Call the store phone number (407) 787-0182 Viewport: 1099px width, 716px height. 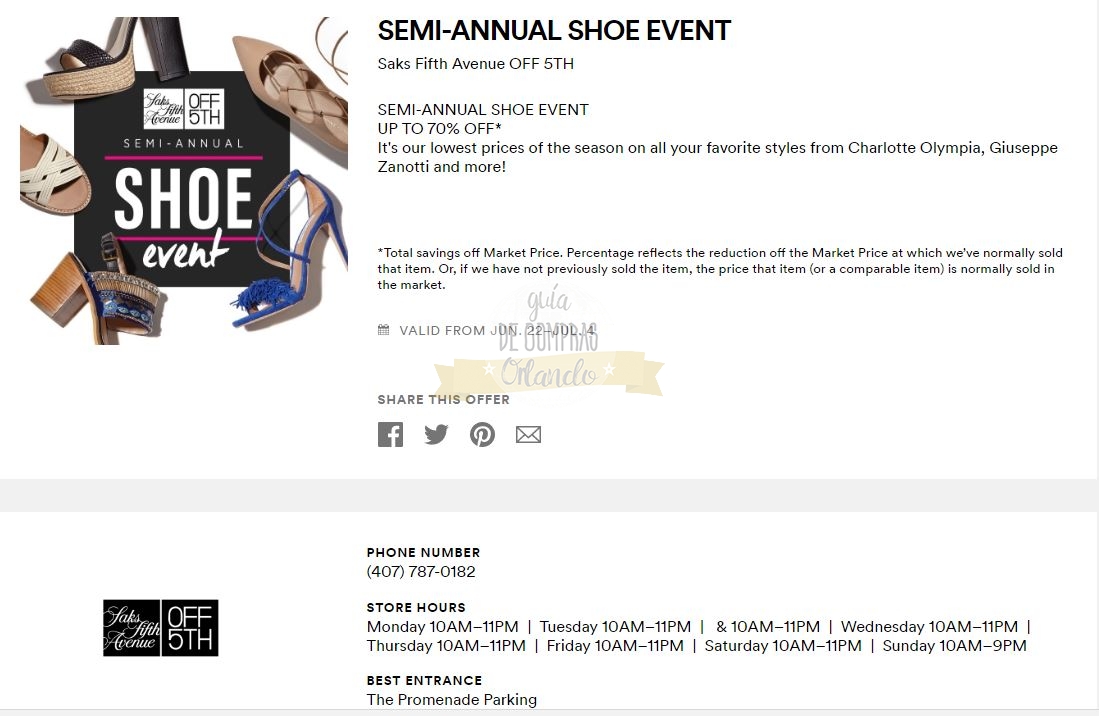(x=421, y=572)
